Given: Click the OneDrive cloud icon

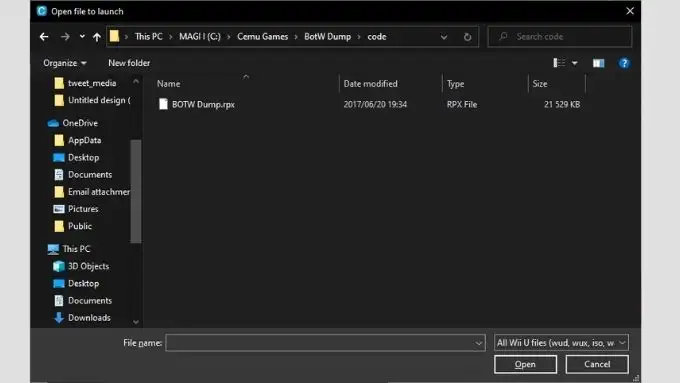Looking at the screenshot, I should tap(53, 124).
